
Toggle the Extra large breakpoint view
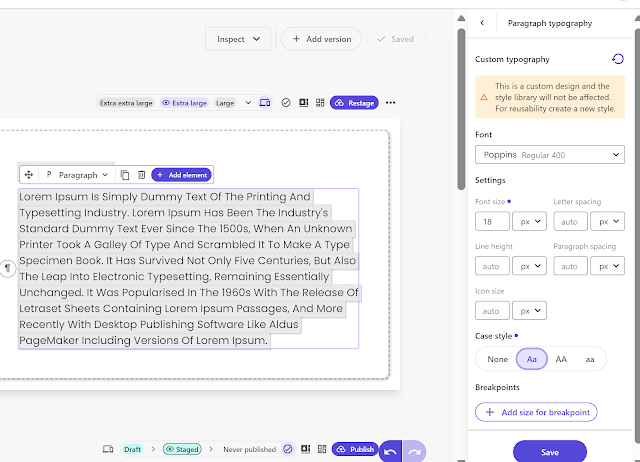[184, 103]
